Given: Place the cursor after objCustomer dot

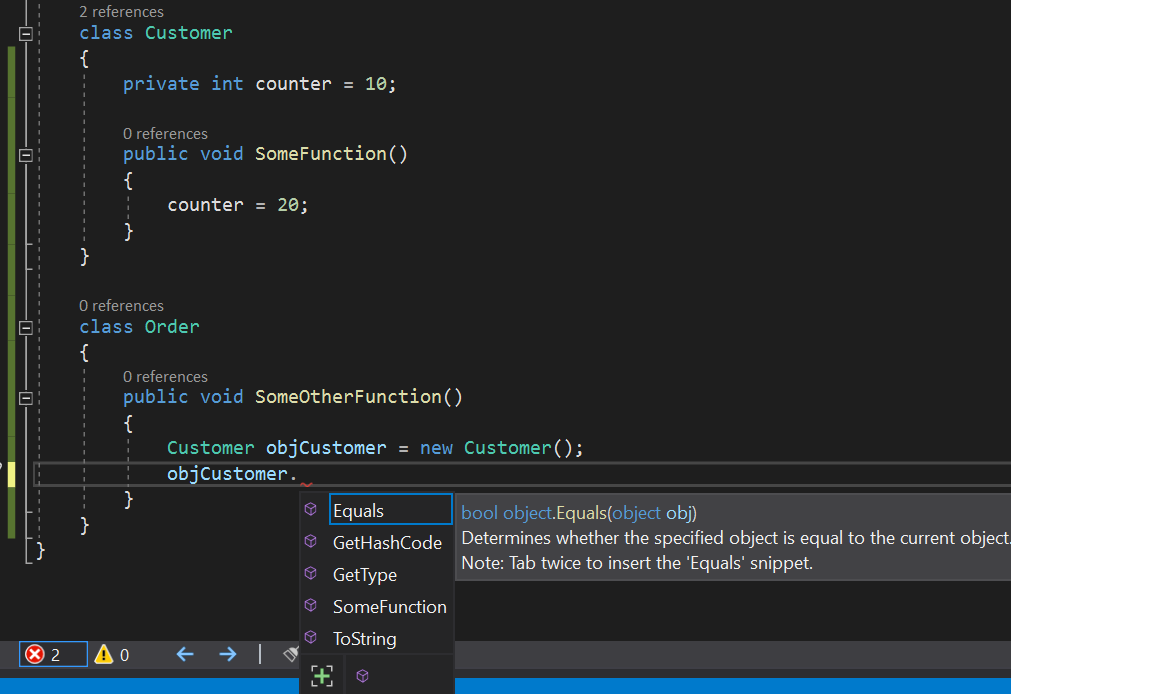Looking at the screenshot, I should [300, 473].
